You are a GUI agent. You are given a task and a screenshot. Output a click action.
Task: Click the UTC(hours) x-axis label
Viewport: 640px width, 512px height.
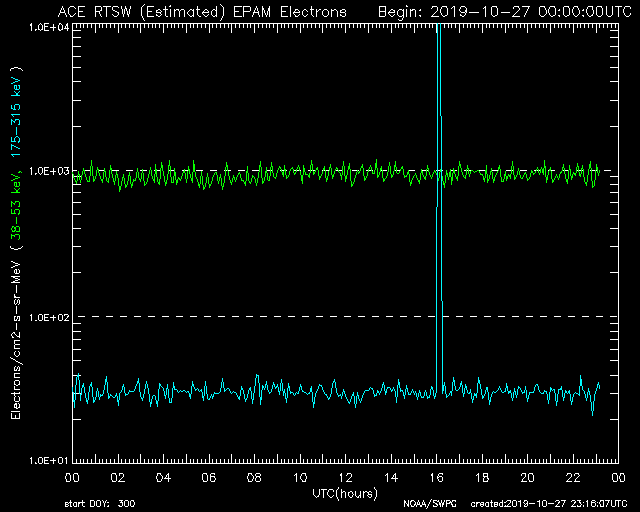[345, 493]
